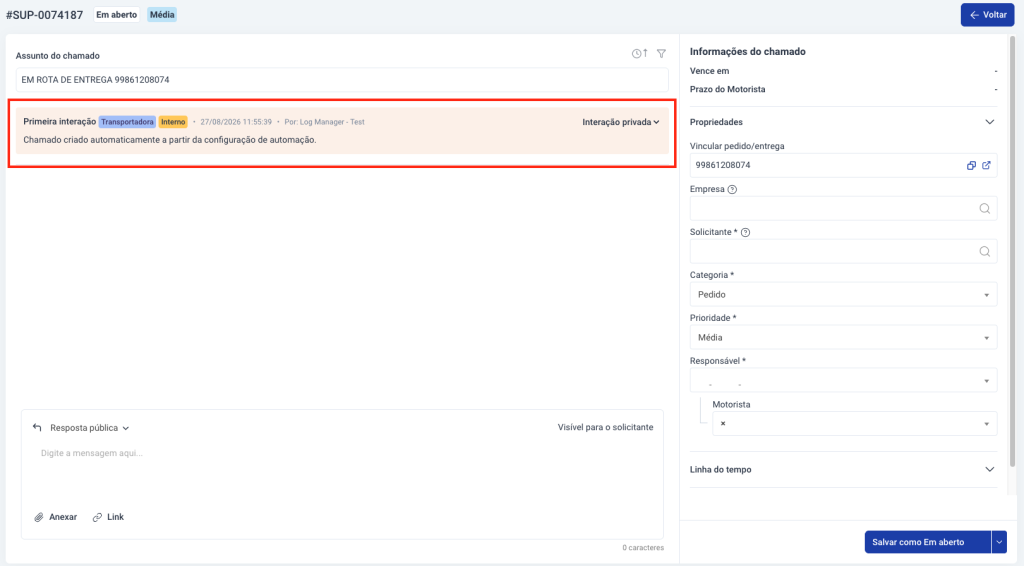Screen dimensions: 1024x566
Task: Open the Resposta pública reply type dropdown
Action: (x=89, y=428)
